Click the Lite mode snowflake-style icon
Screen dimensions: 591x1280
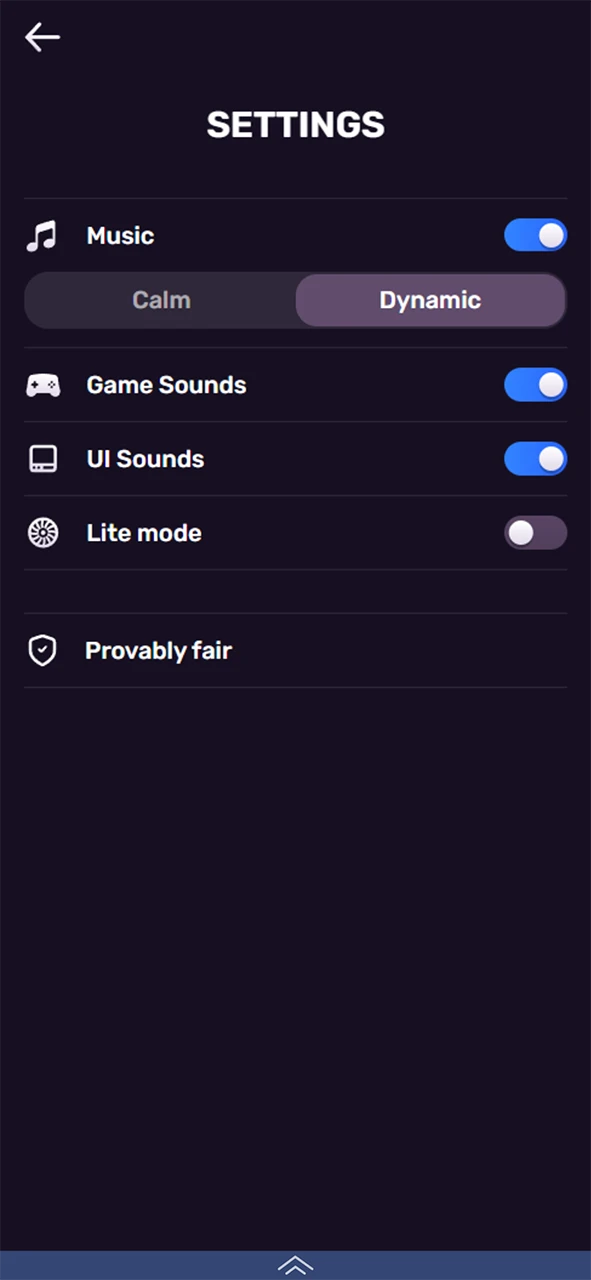(x=42, y=532)
